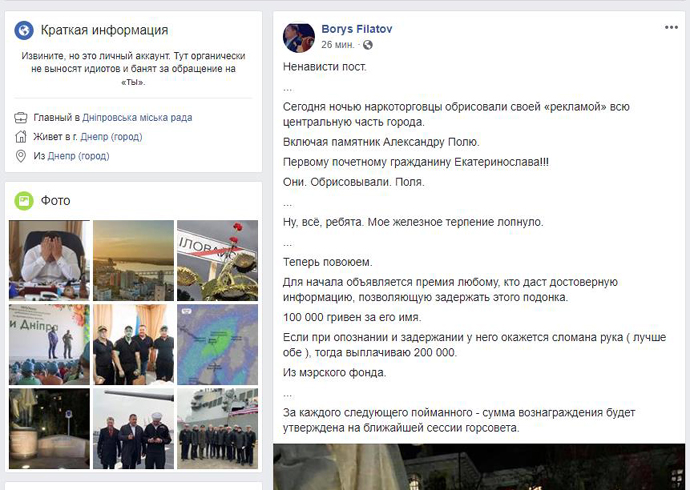Click the globe icon next to Краткая информация

[x=24, y=30]
